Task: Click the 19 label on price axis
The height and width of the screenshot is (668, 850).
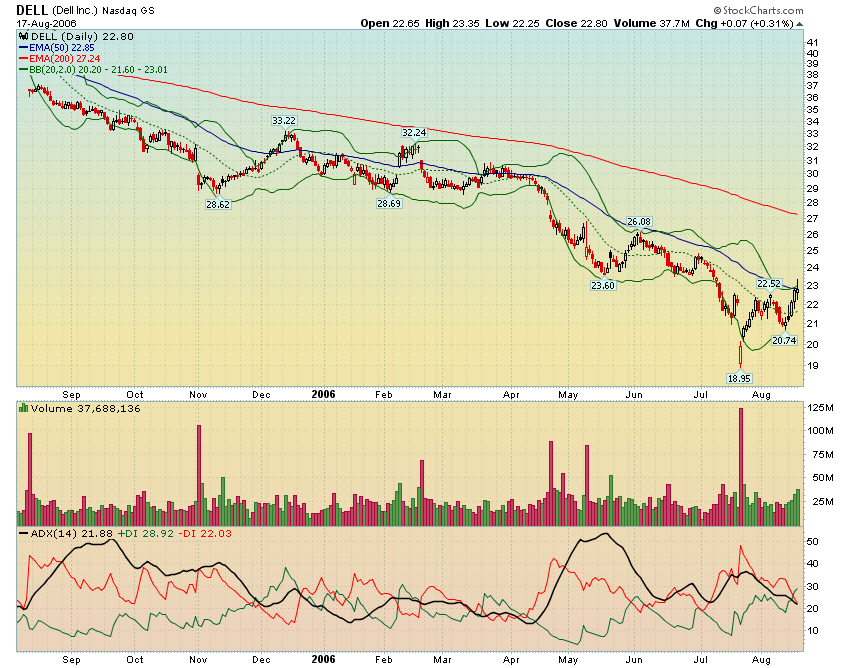Action: coord(813,365)
